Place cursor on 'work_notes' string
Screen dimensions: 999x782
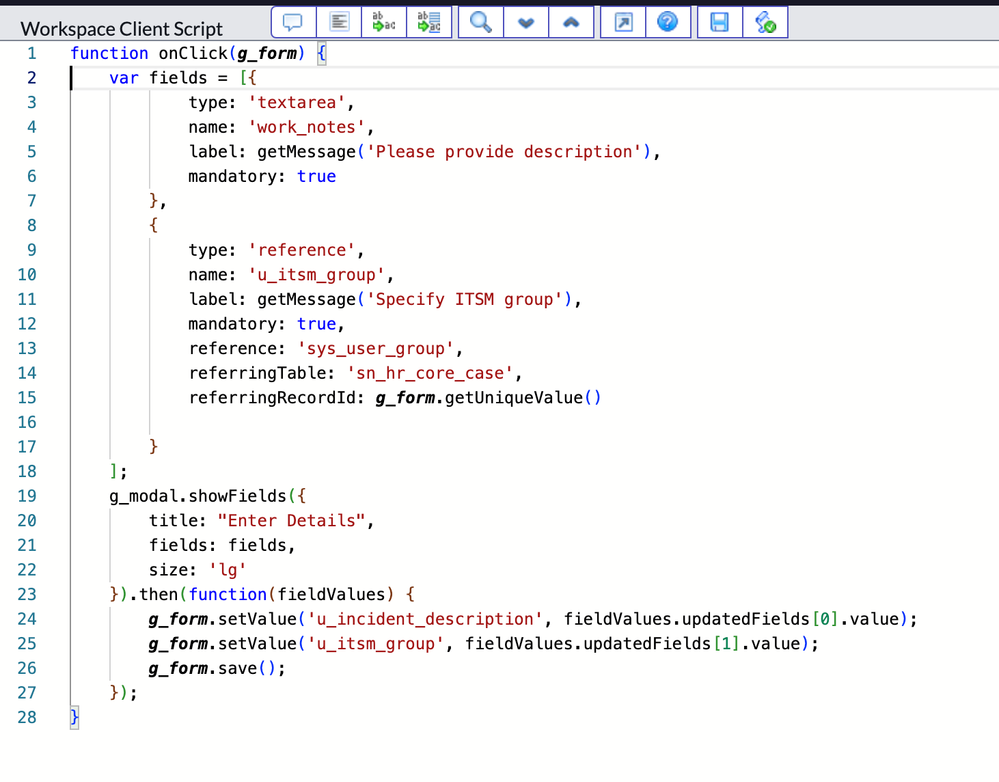tap(311, 127)
